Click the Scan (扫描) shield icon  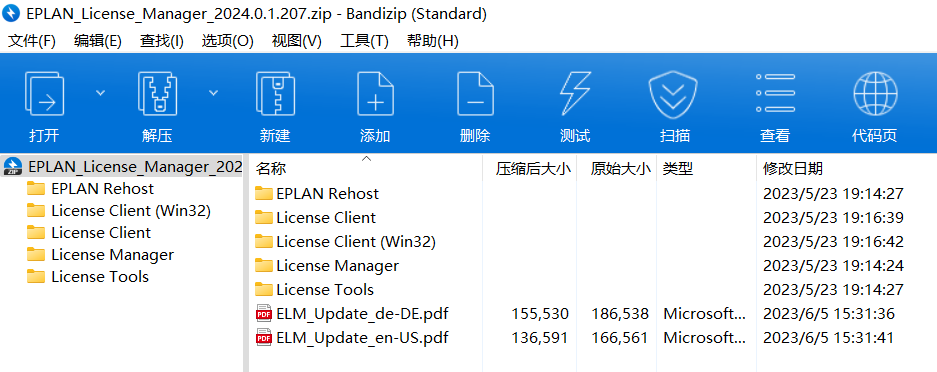click(673, 95)
